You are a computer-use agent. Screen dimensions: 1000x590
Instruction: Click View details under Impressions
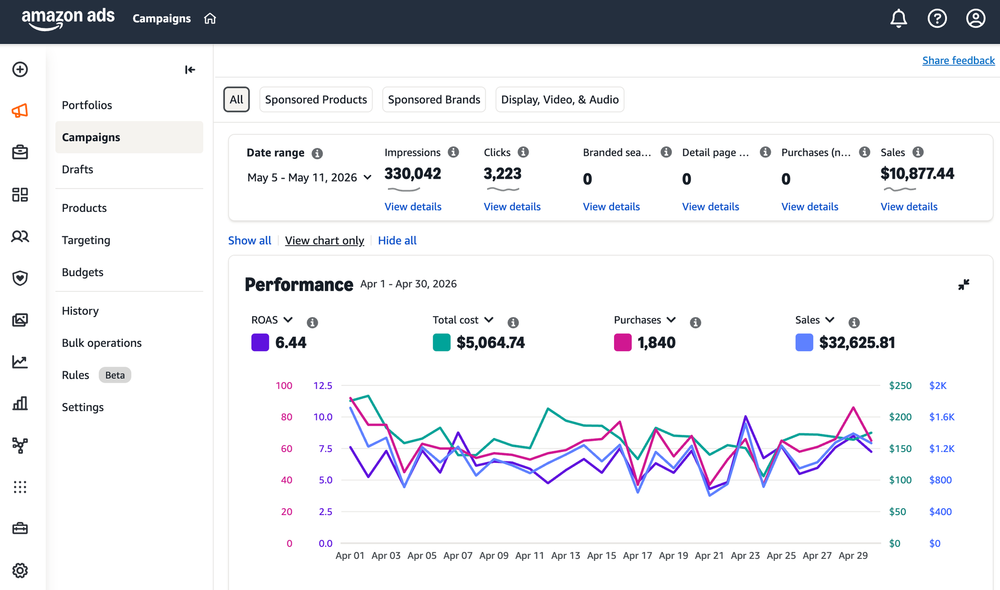point(413,207)
